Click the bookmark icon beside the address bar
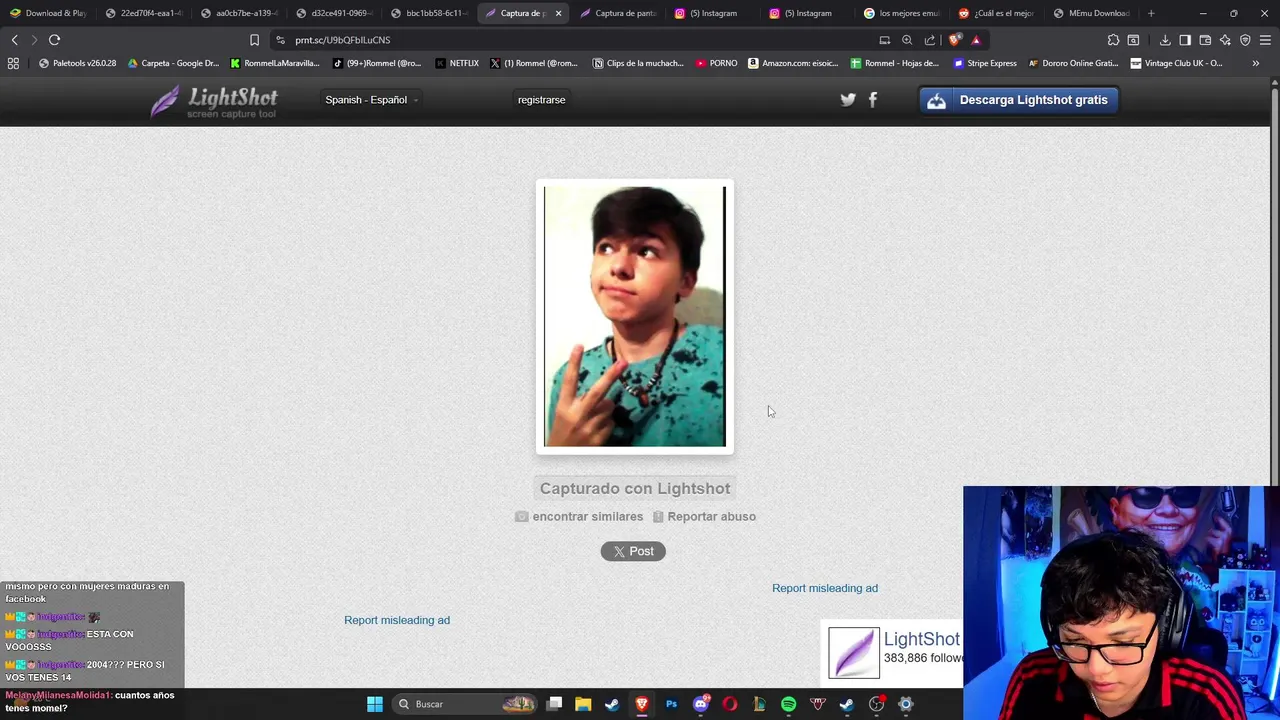This screenshot has width=1280, height=720. pos(254,40)
